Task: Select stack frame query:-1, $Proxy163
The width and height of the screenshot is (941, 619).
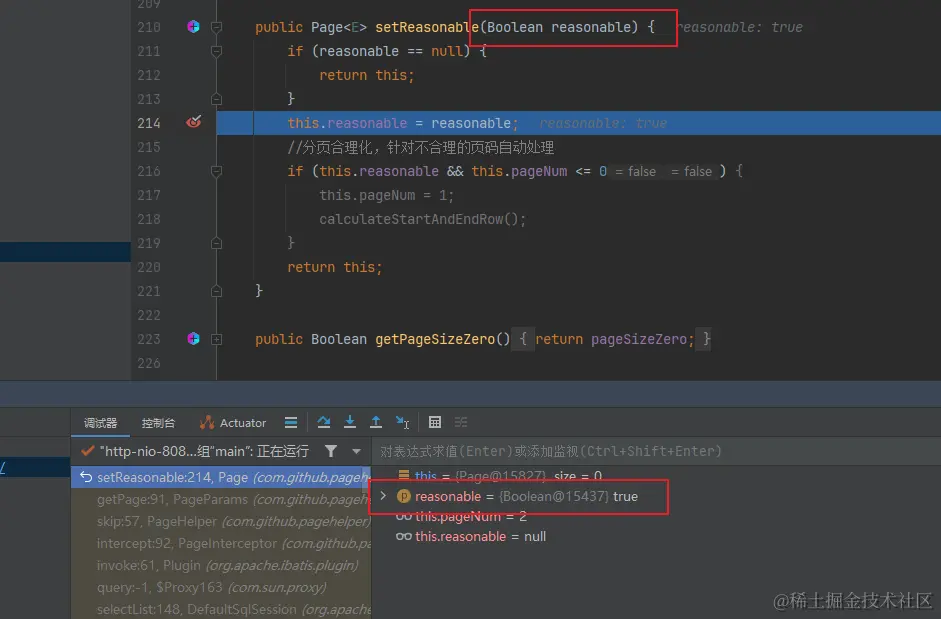Action: click(x=221, y=587)
